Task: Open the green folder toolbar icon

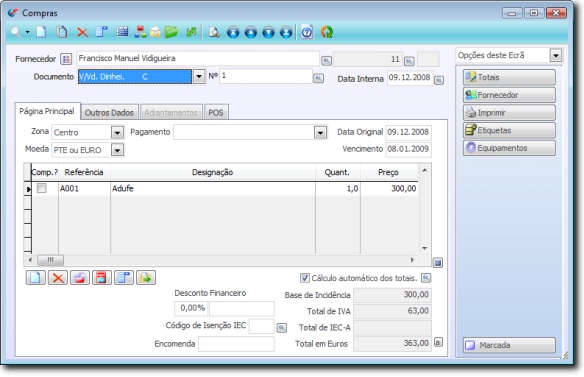Action: click(171, 32)
